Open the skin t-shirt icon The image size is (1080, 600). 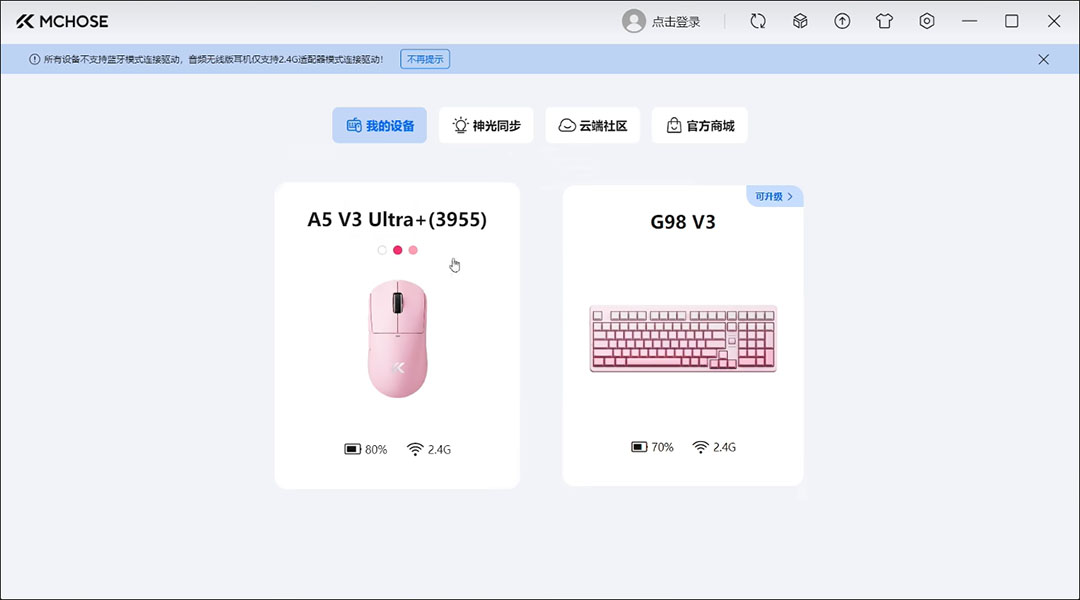point(884,21)
